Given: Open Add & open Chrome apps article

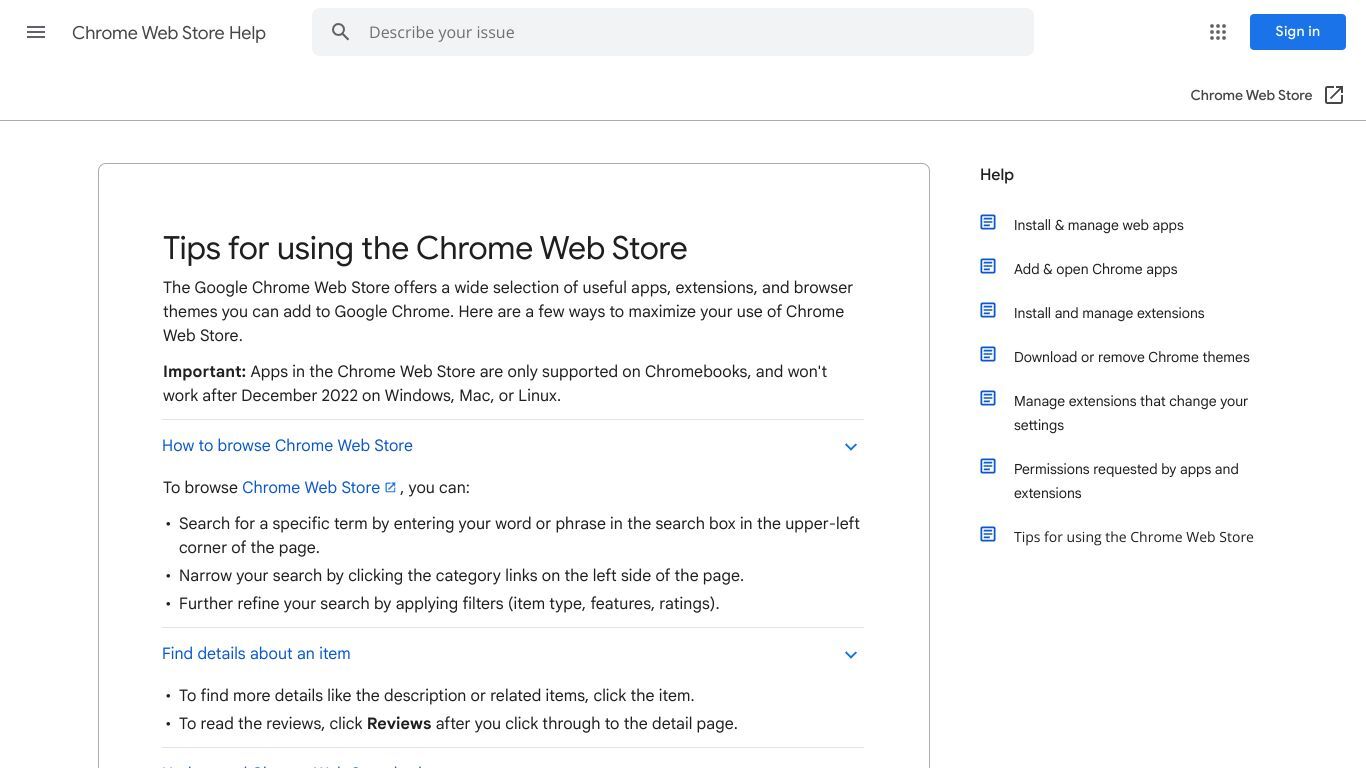Looking at the screenshot, I should (x=1095, y=269).
